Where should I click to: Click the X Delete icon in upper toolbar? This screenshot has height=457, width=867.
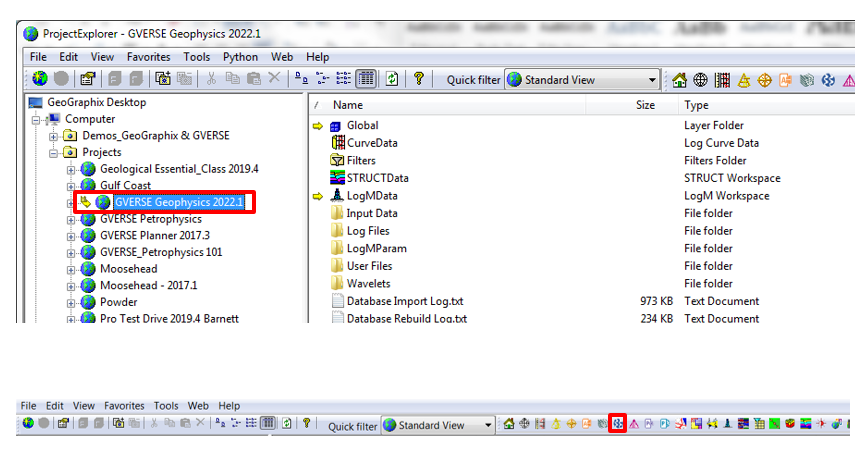pos(274,78)
